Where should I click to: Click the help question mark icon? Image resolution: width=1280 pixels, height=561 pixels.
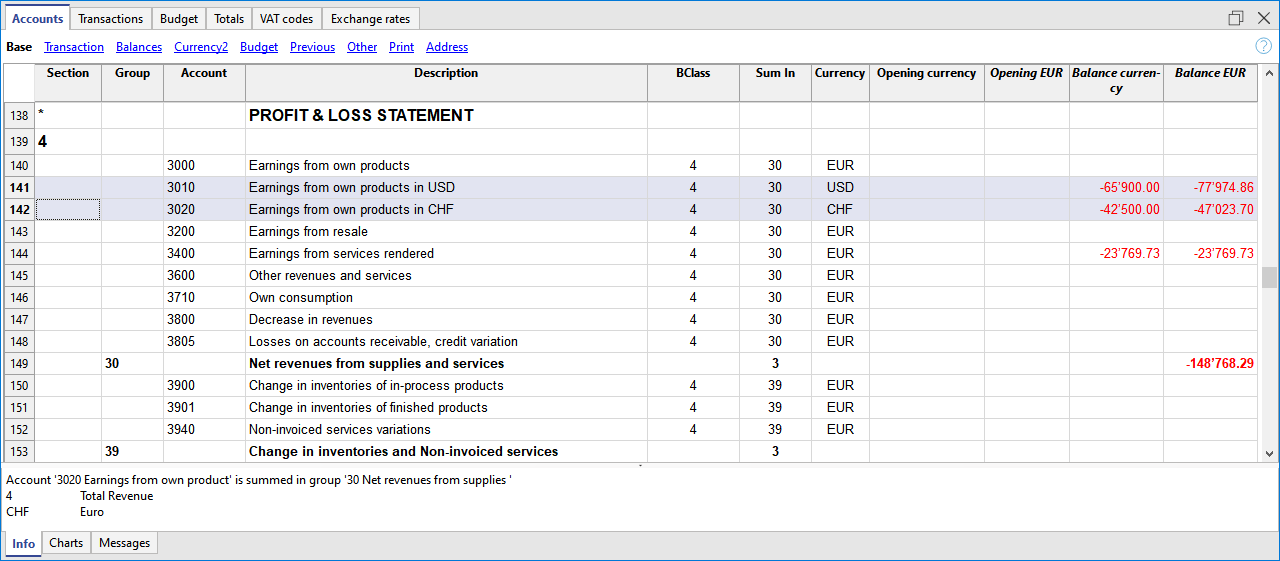pyautogui.click(x=1263, y=46)
